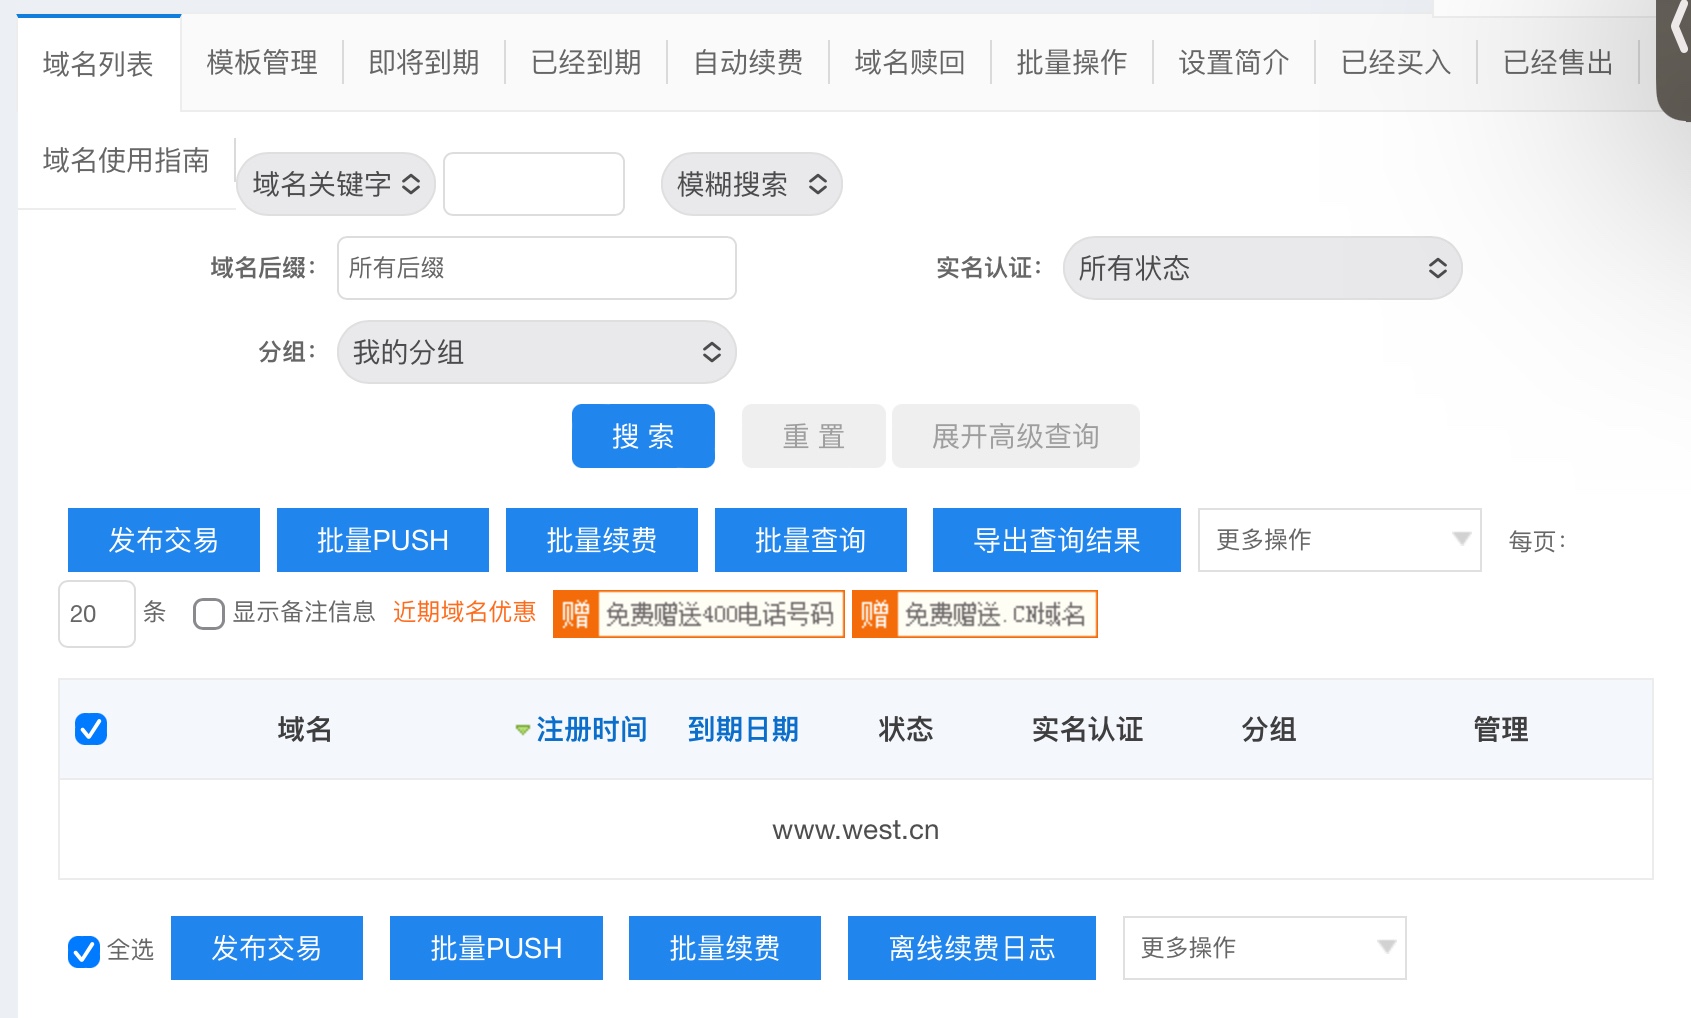This screenshot has height=1018, width=1691.
Task: Click the blue 搜索 button
Action: [643, 436]
